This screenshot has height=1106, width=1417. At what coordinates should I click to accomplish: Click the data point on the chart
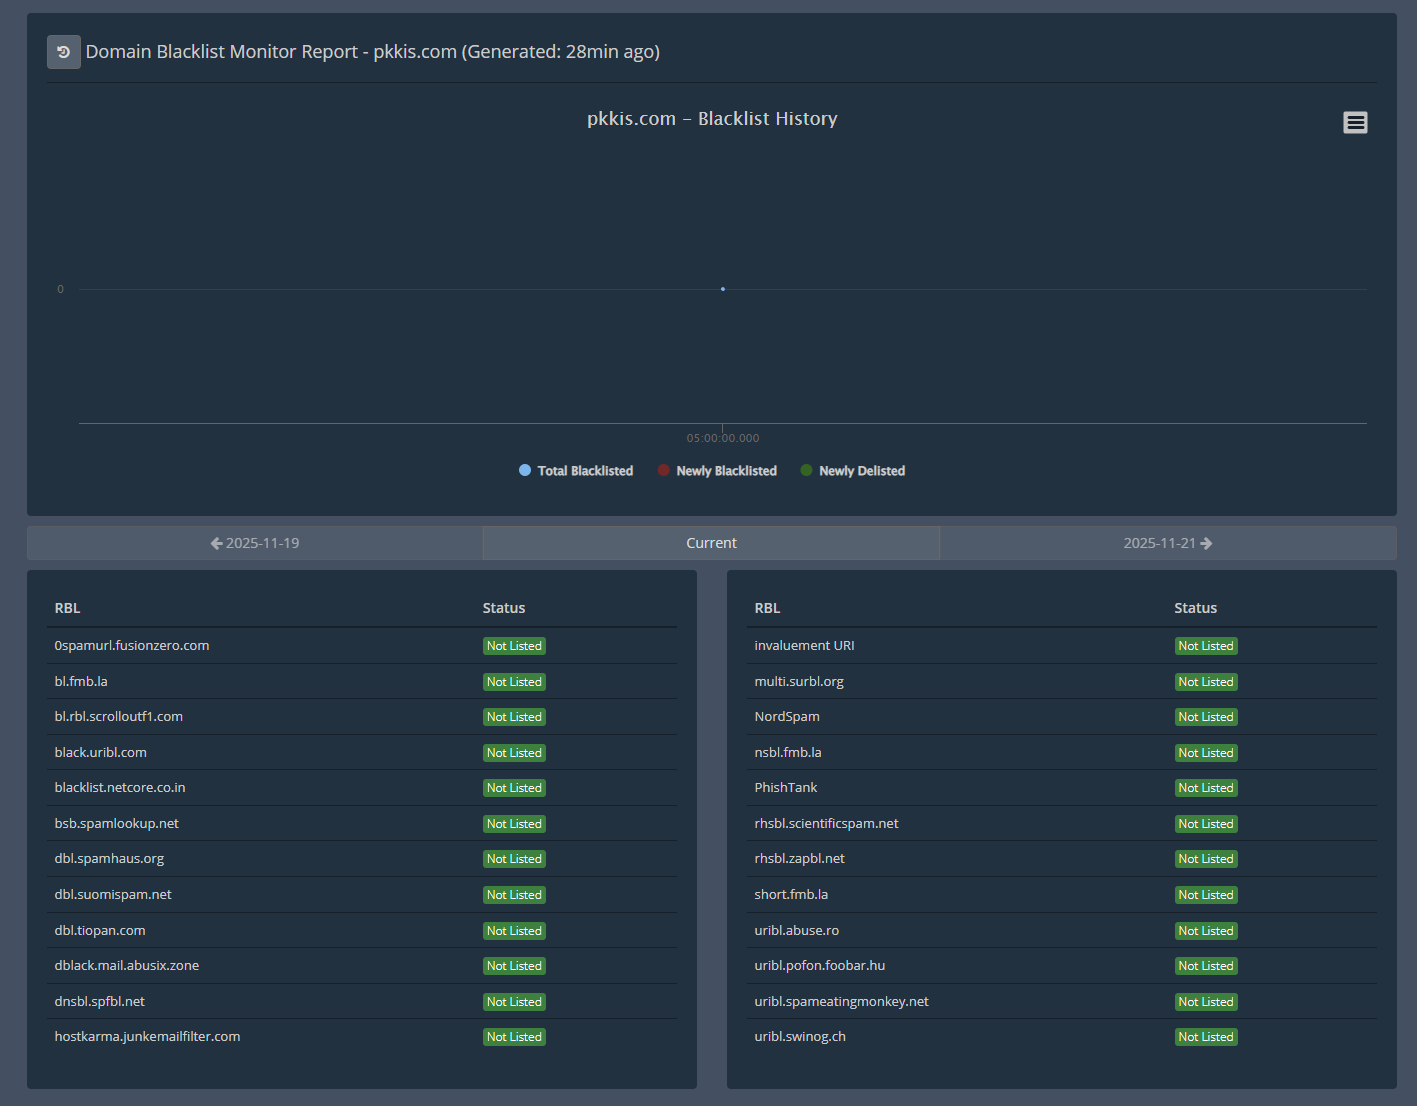[723, 289]
